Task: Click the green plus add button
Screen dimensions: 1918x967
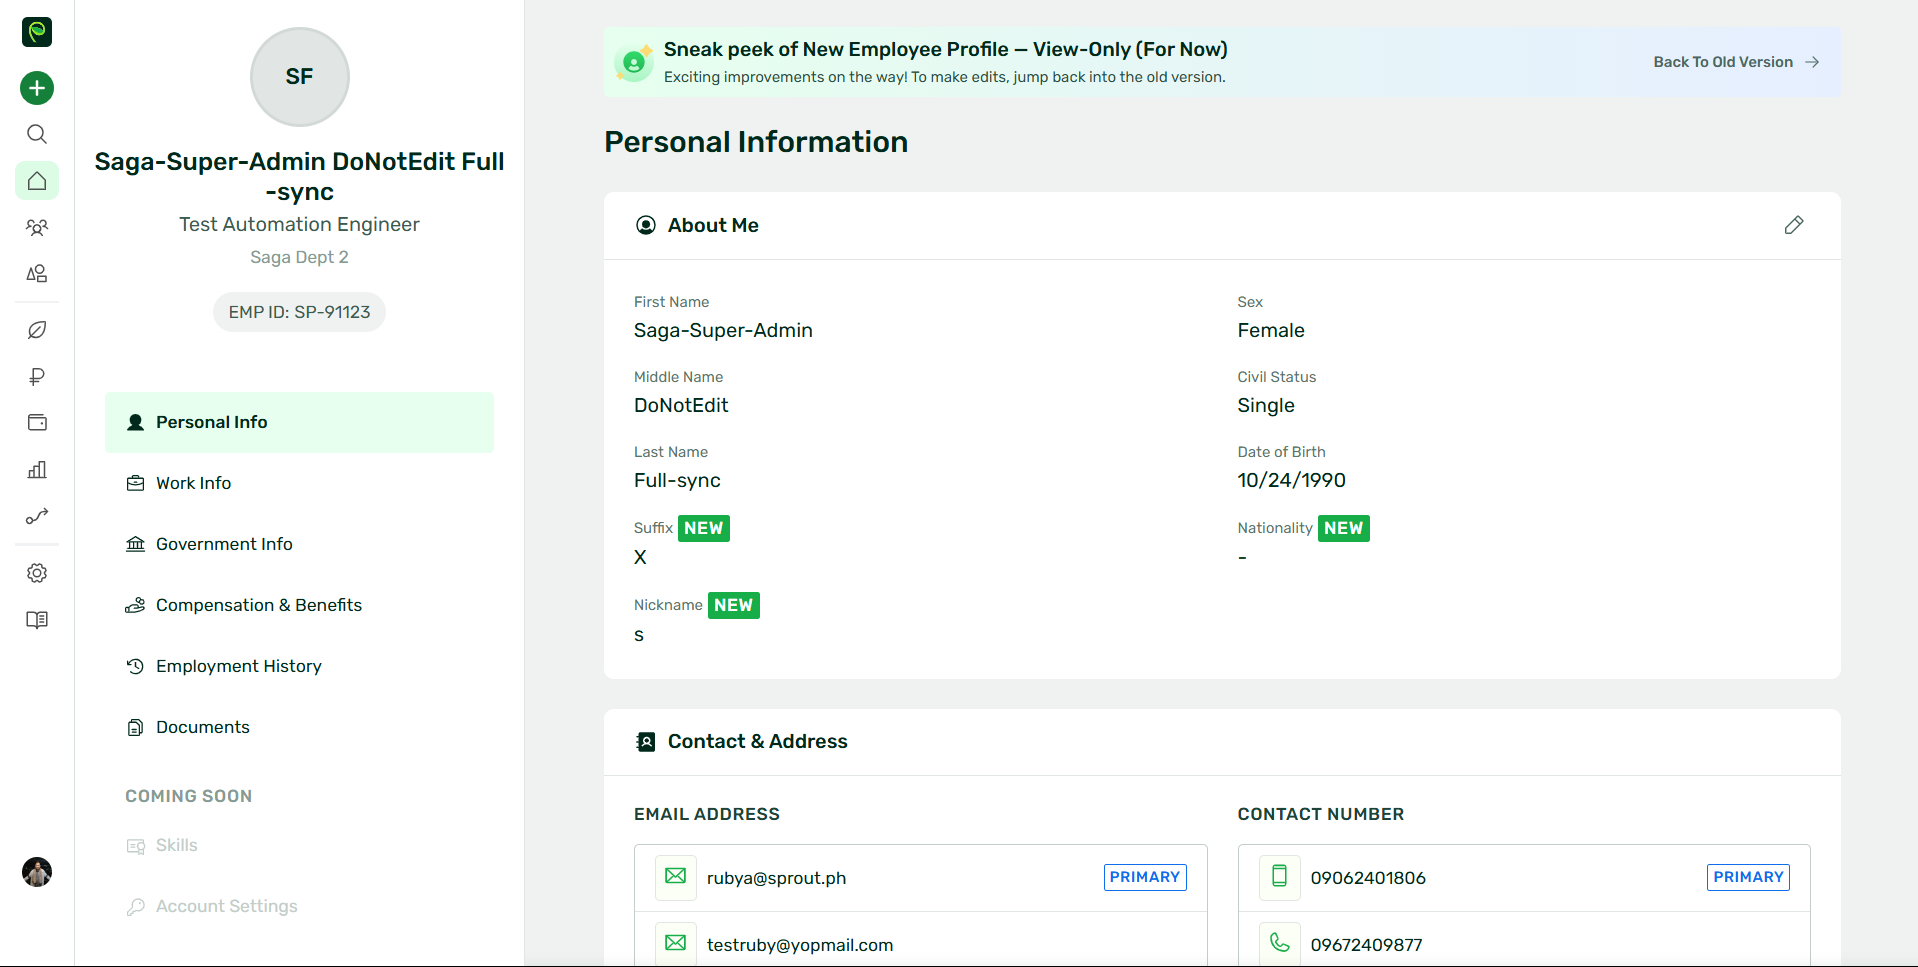Action: pos(37,88)
